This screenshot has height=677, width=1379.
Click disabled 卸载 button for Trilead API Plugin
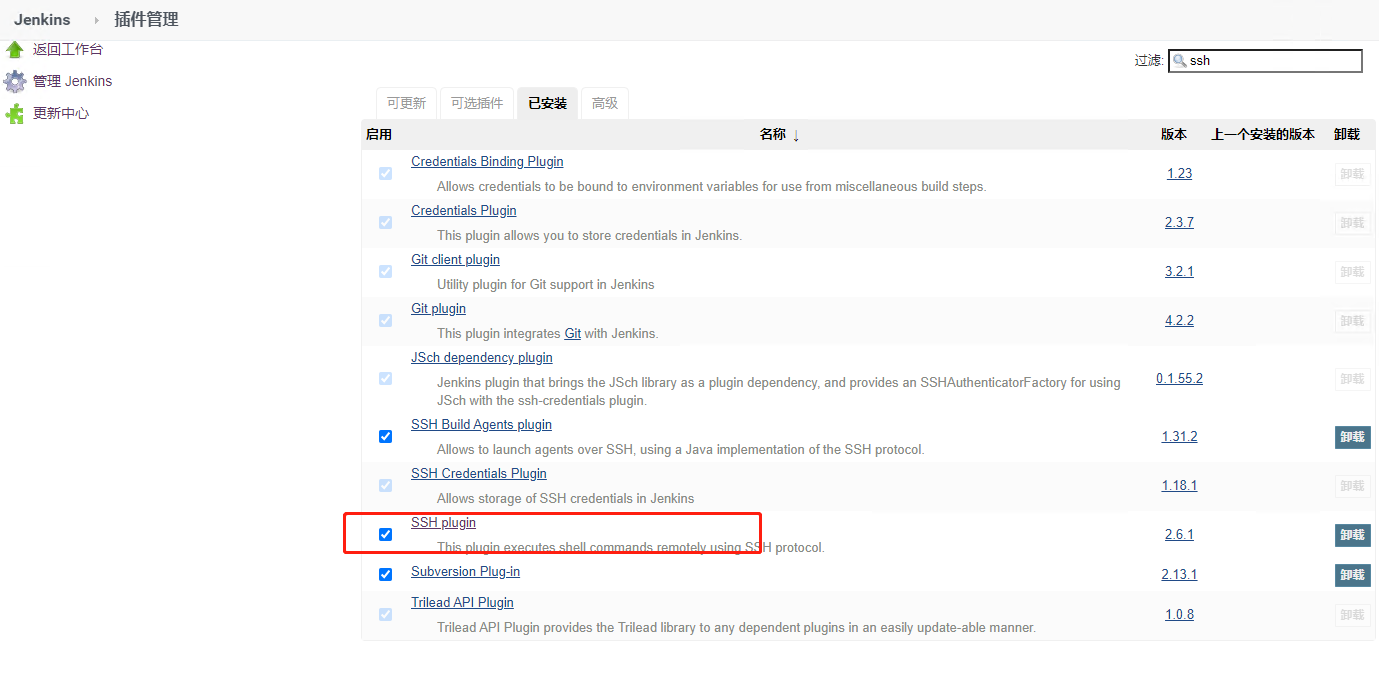pyautogui.click(x=1352, y=615)
